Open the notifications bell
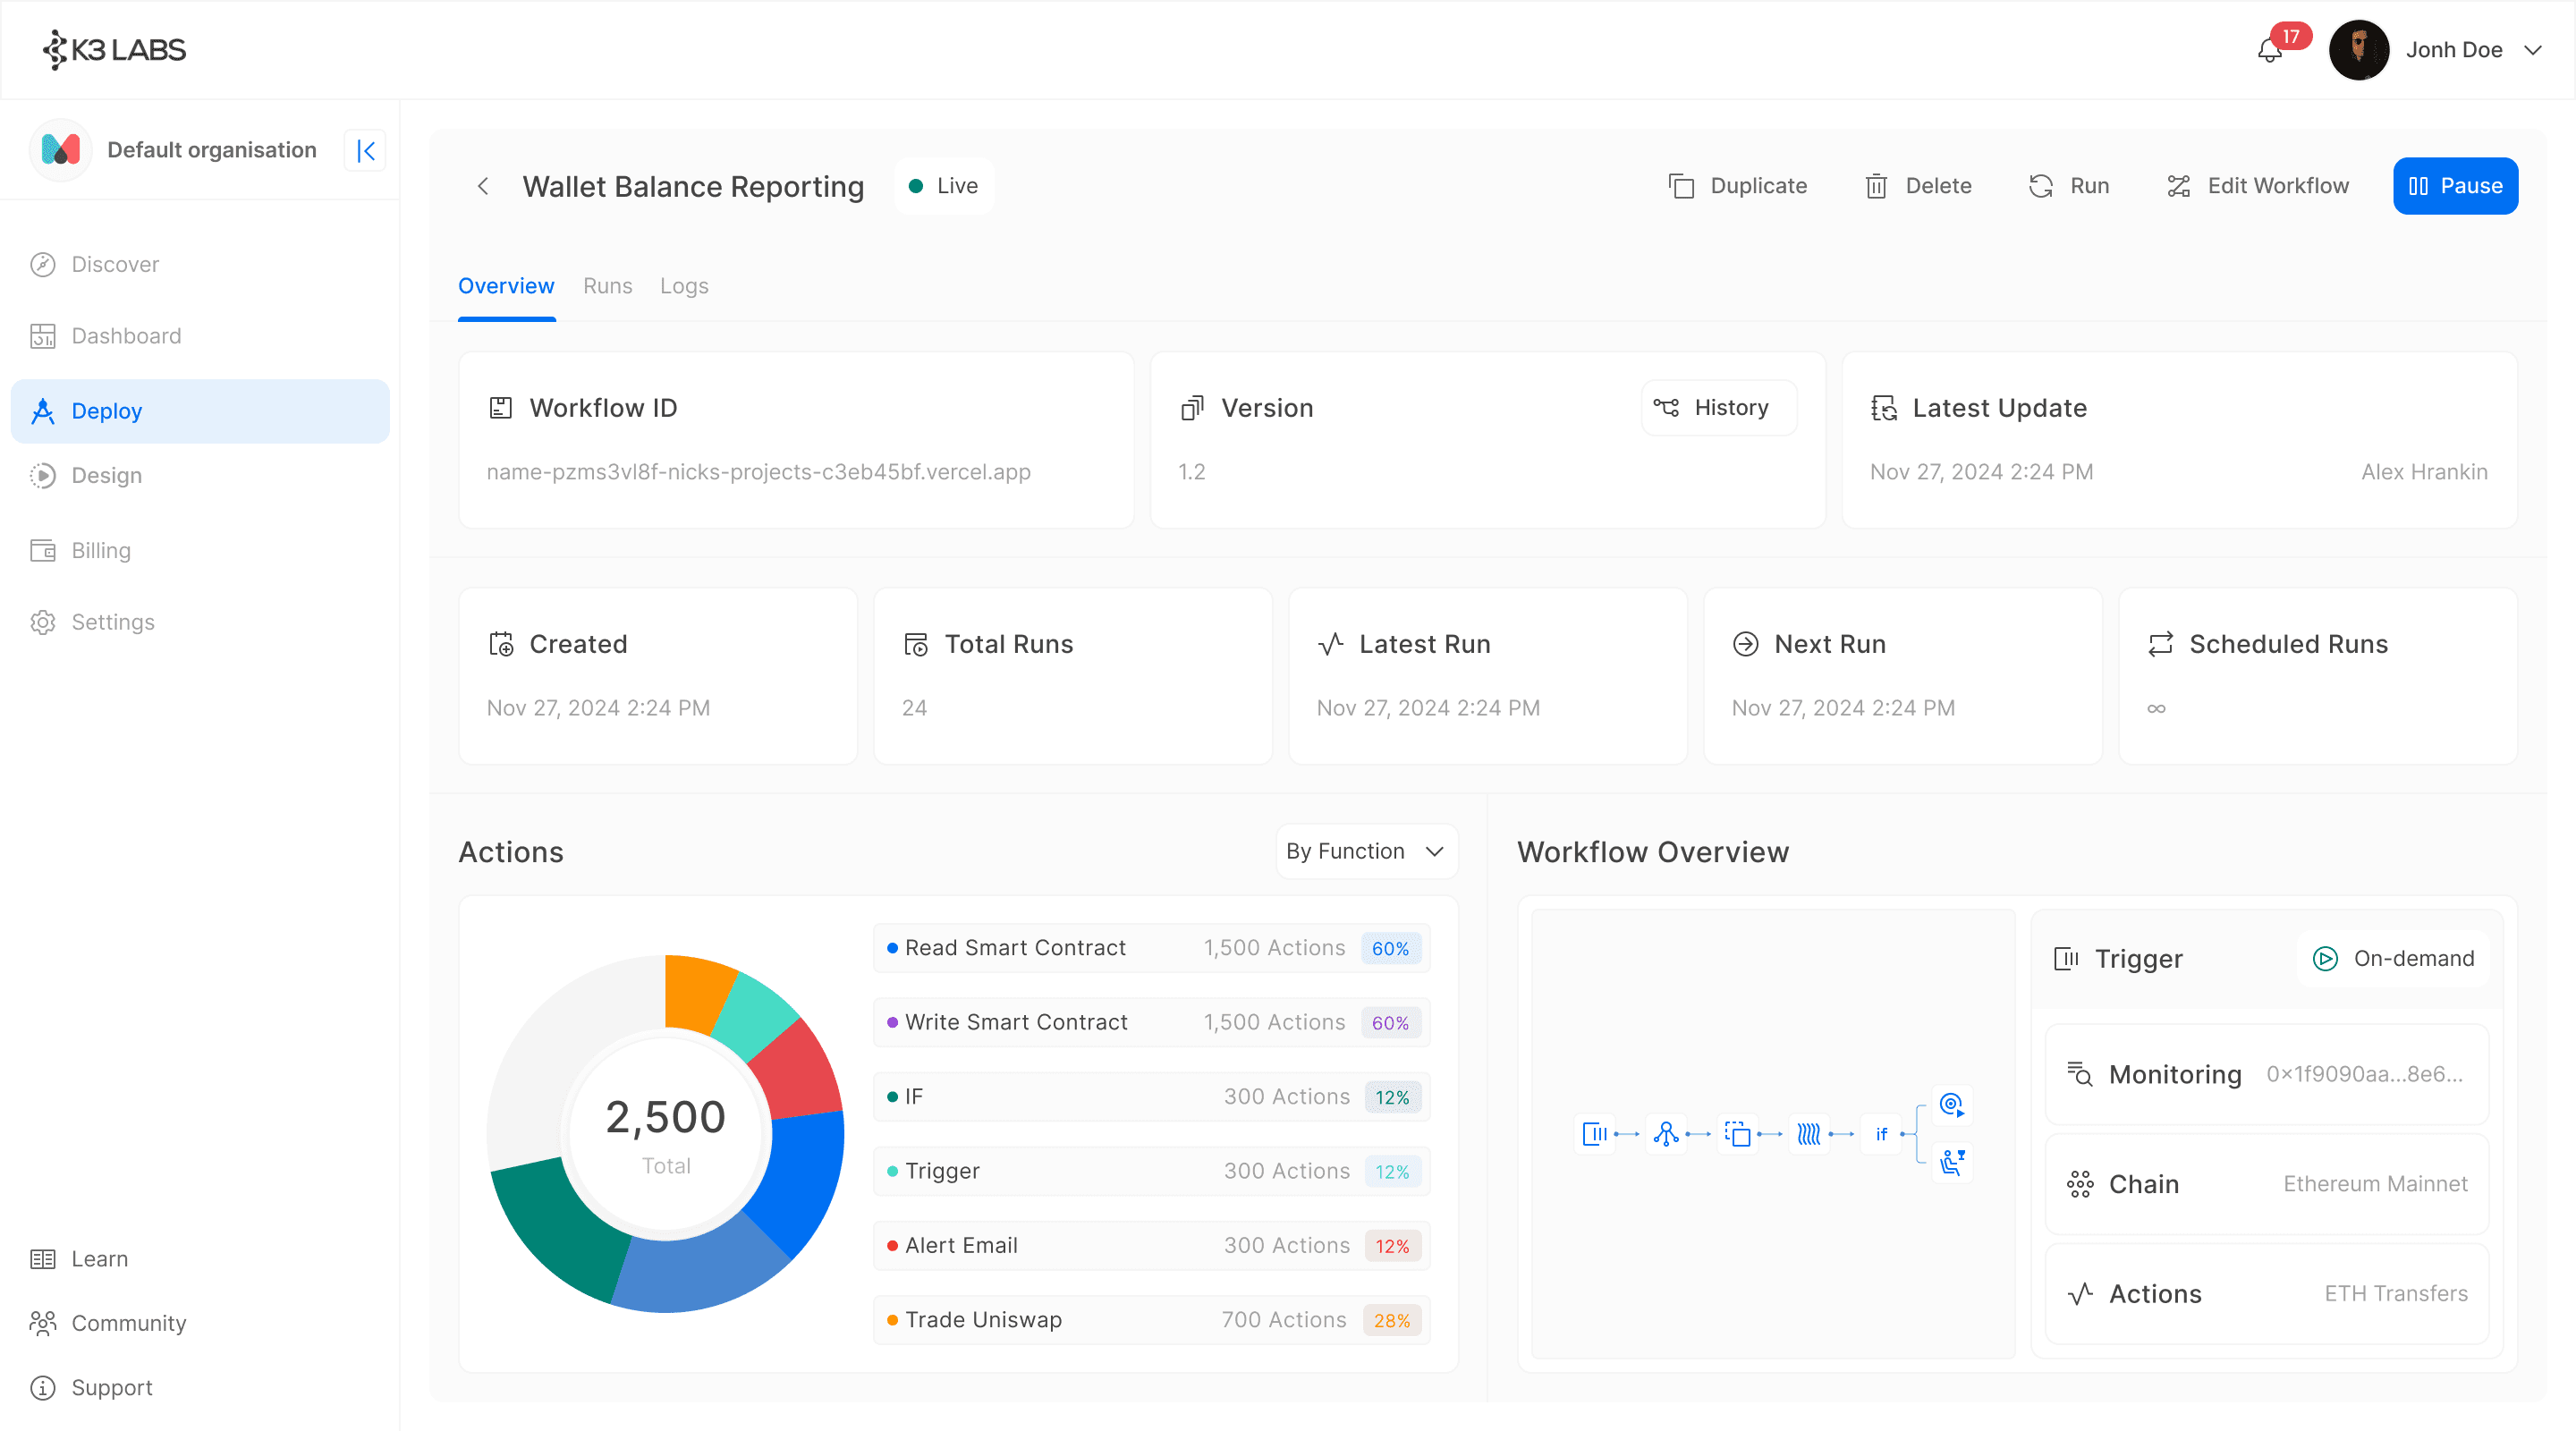Screen dimensions: 2576x1431 [x=2269, y=50]
